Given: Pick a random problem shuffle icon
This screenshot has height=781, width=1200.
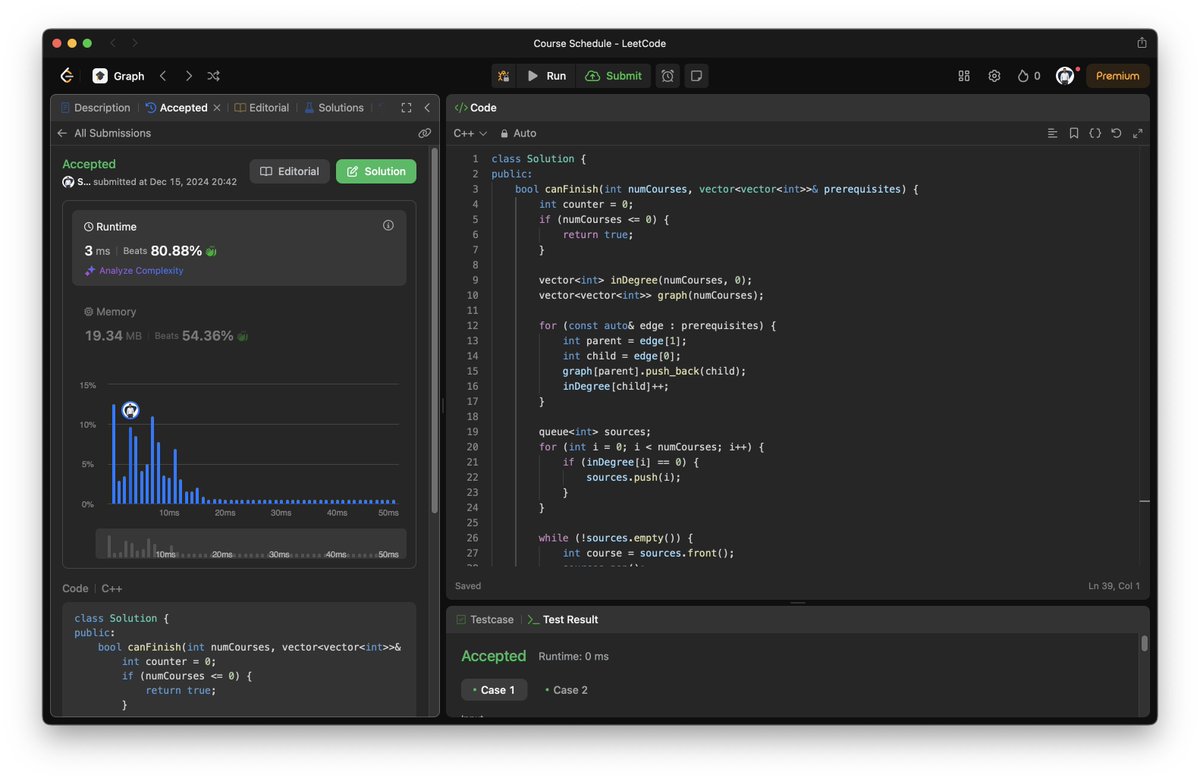Looking at the screenshot, I should [x=214, y=76].
